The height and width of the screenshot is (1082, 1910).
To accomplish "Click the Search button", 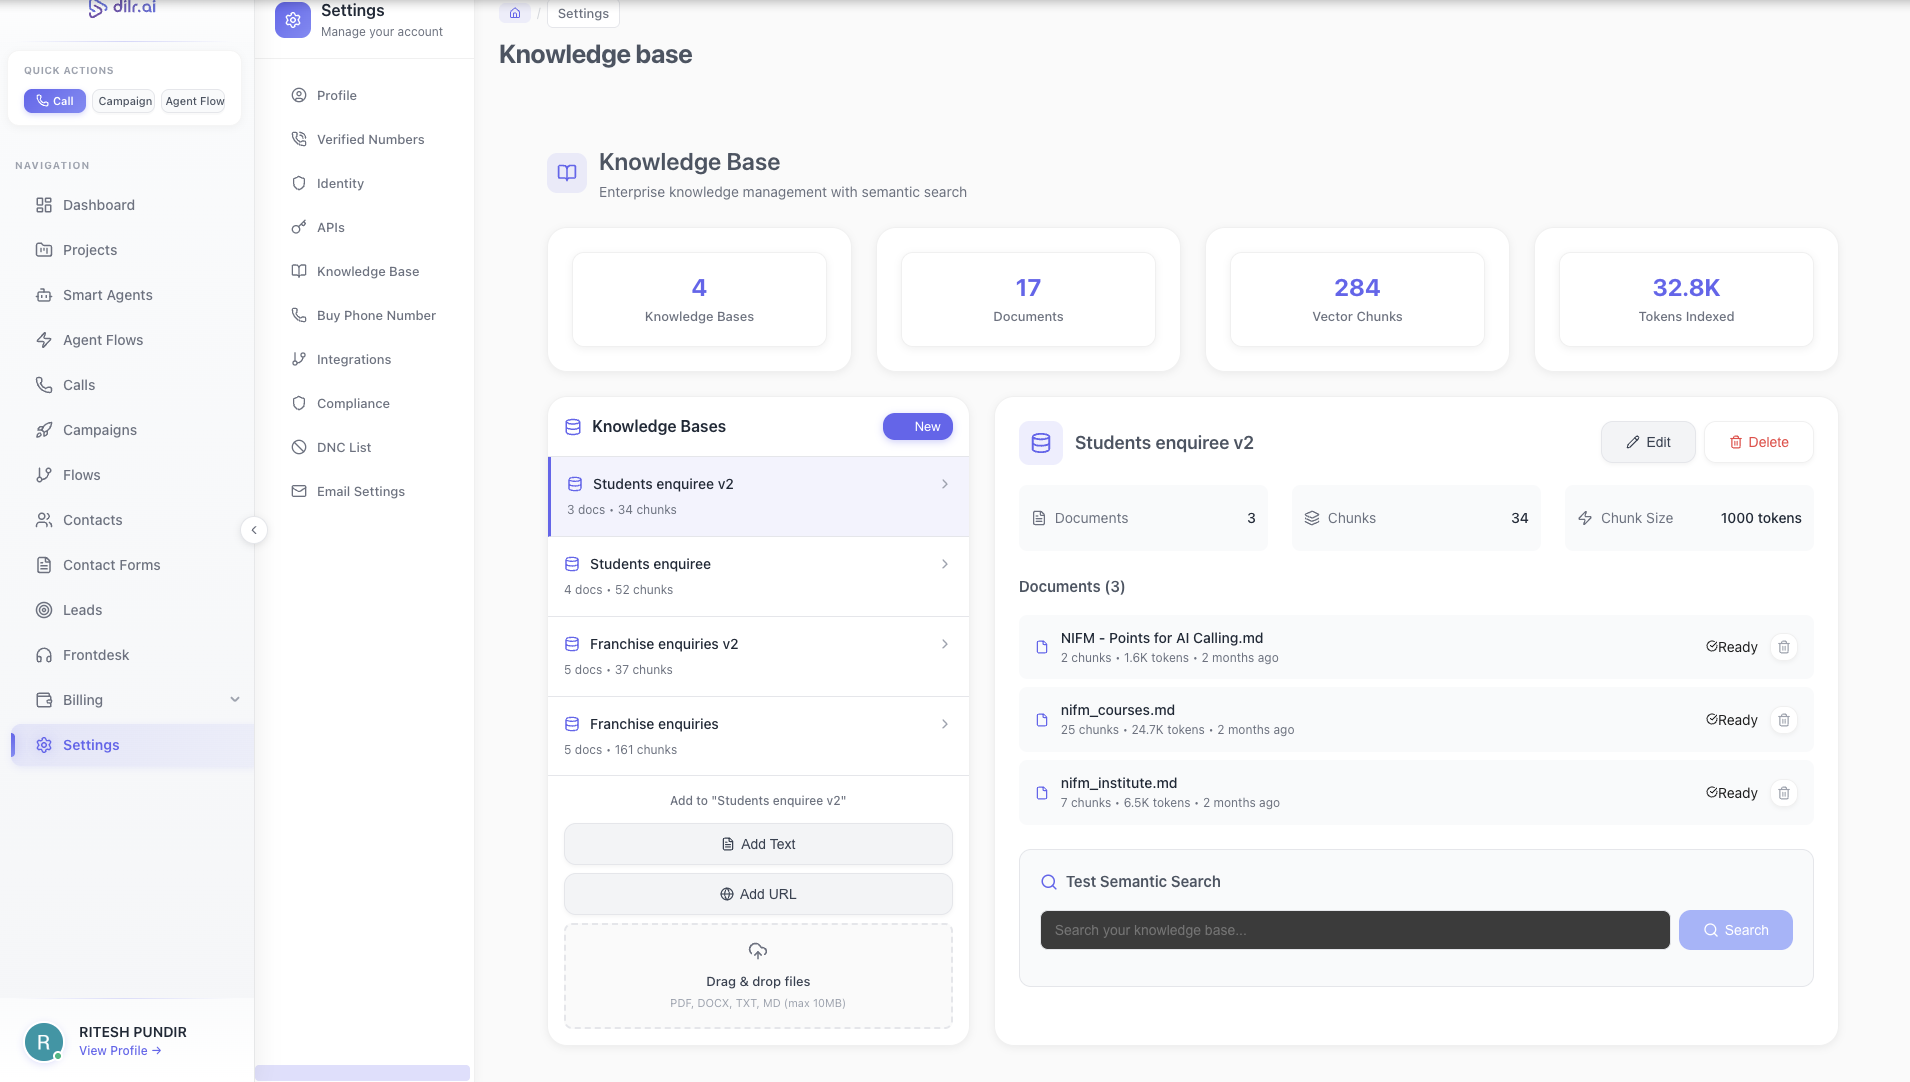I will pyautogui.click(x=1736, y=930).
